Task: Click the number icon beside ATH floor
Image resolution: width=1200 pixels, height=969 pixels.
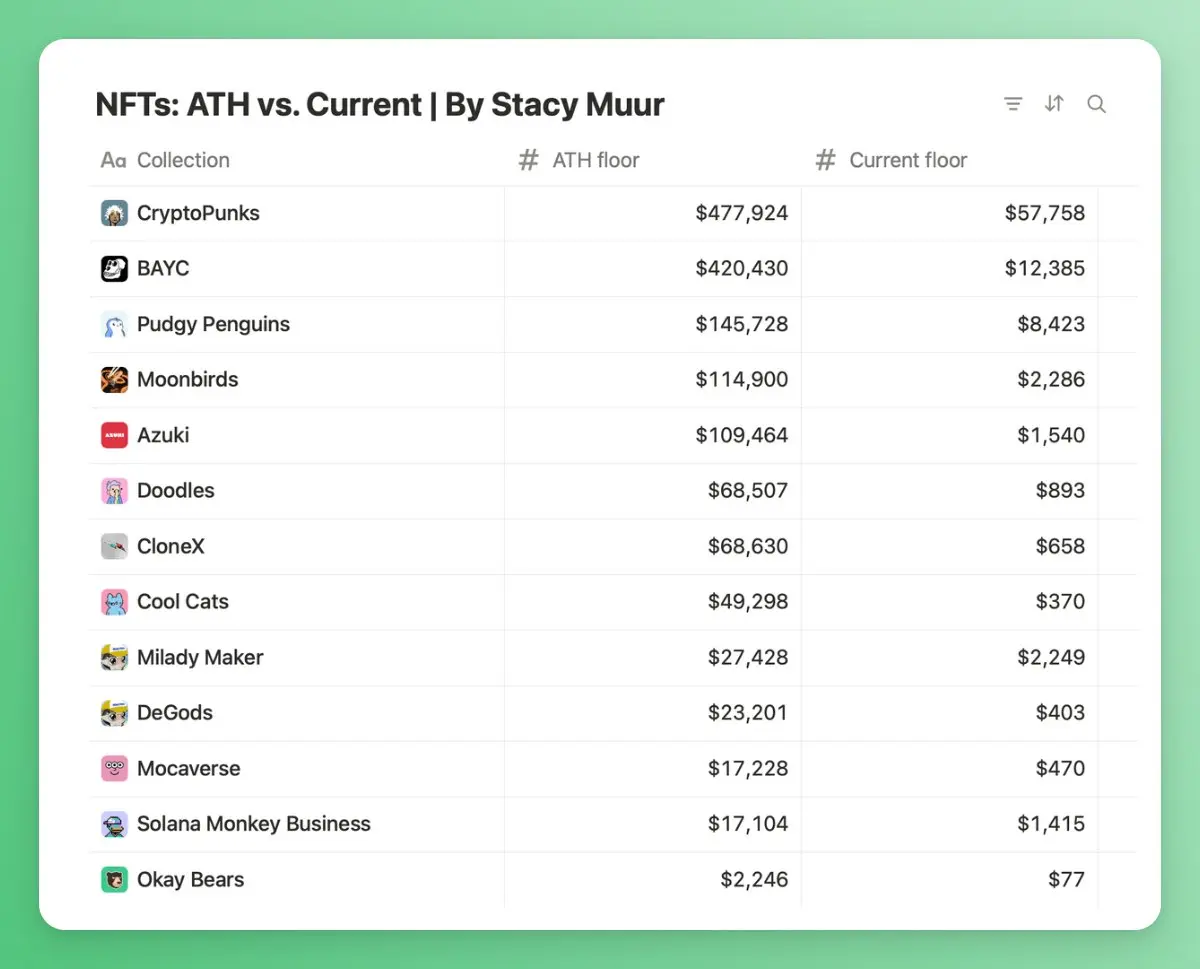Action: click(529, 160)
